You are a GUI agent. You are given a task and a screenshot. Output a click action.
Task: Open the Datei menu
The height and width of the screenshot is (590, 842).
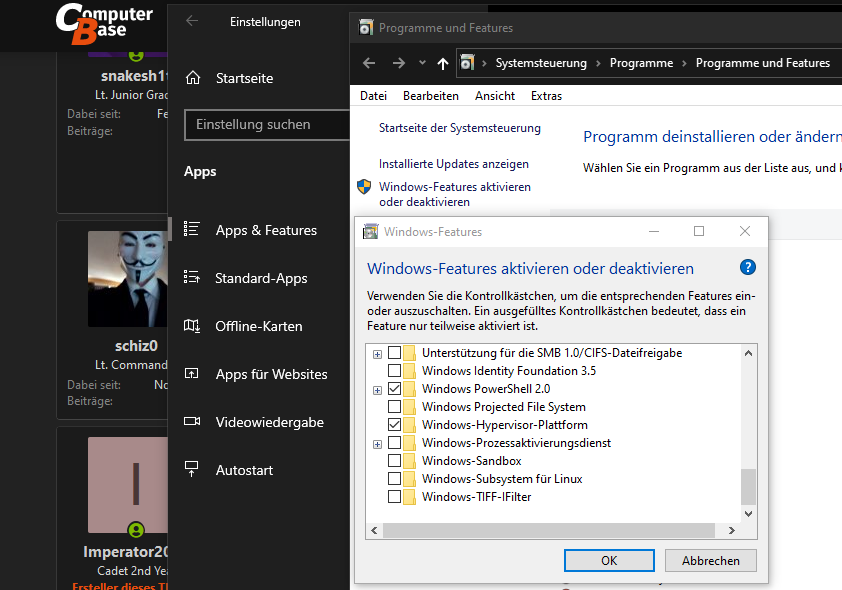click(373, 96)
